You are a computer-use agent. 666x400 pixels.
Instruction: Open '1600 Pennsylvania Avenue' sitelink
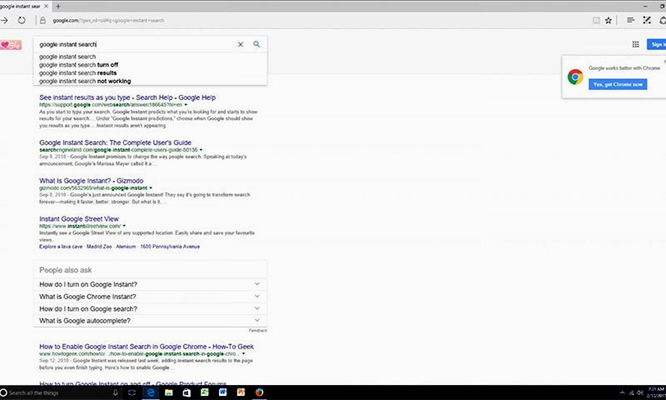[x=170, y=246]
